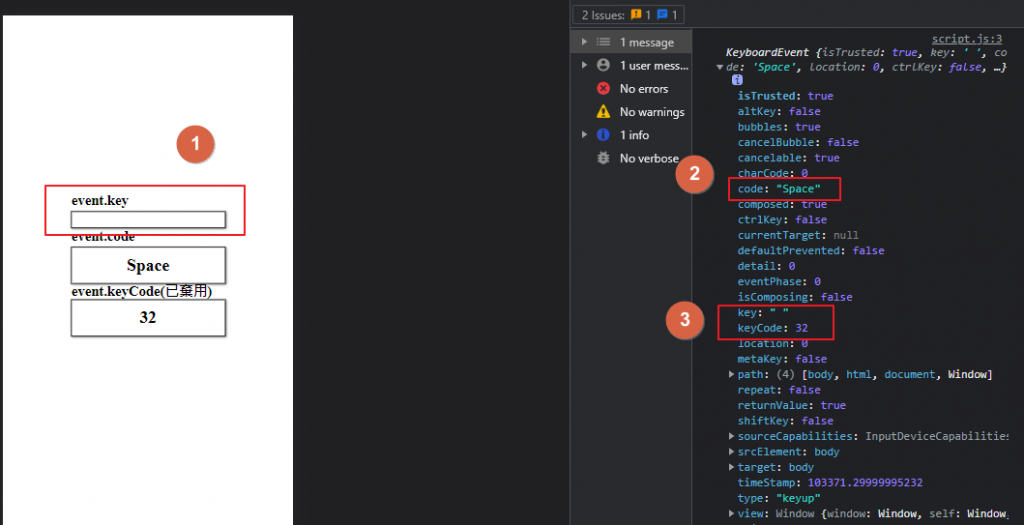The height and width of the screenshot is (525, 1024).
Task: Select the 'metaKey: false' property line
Action: pos(782,359)
